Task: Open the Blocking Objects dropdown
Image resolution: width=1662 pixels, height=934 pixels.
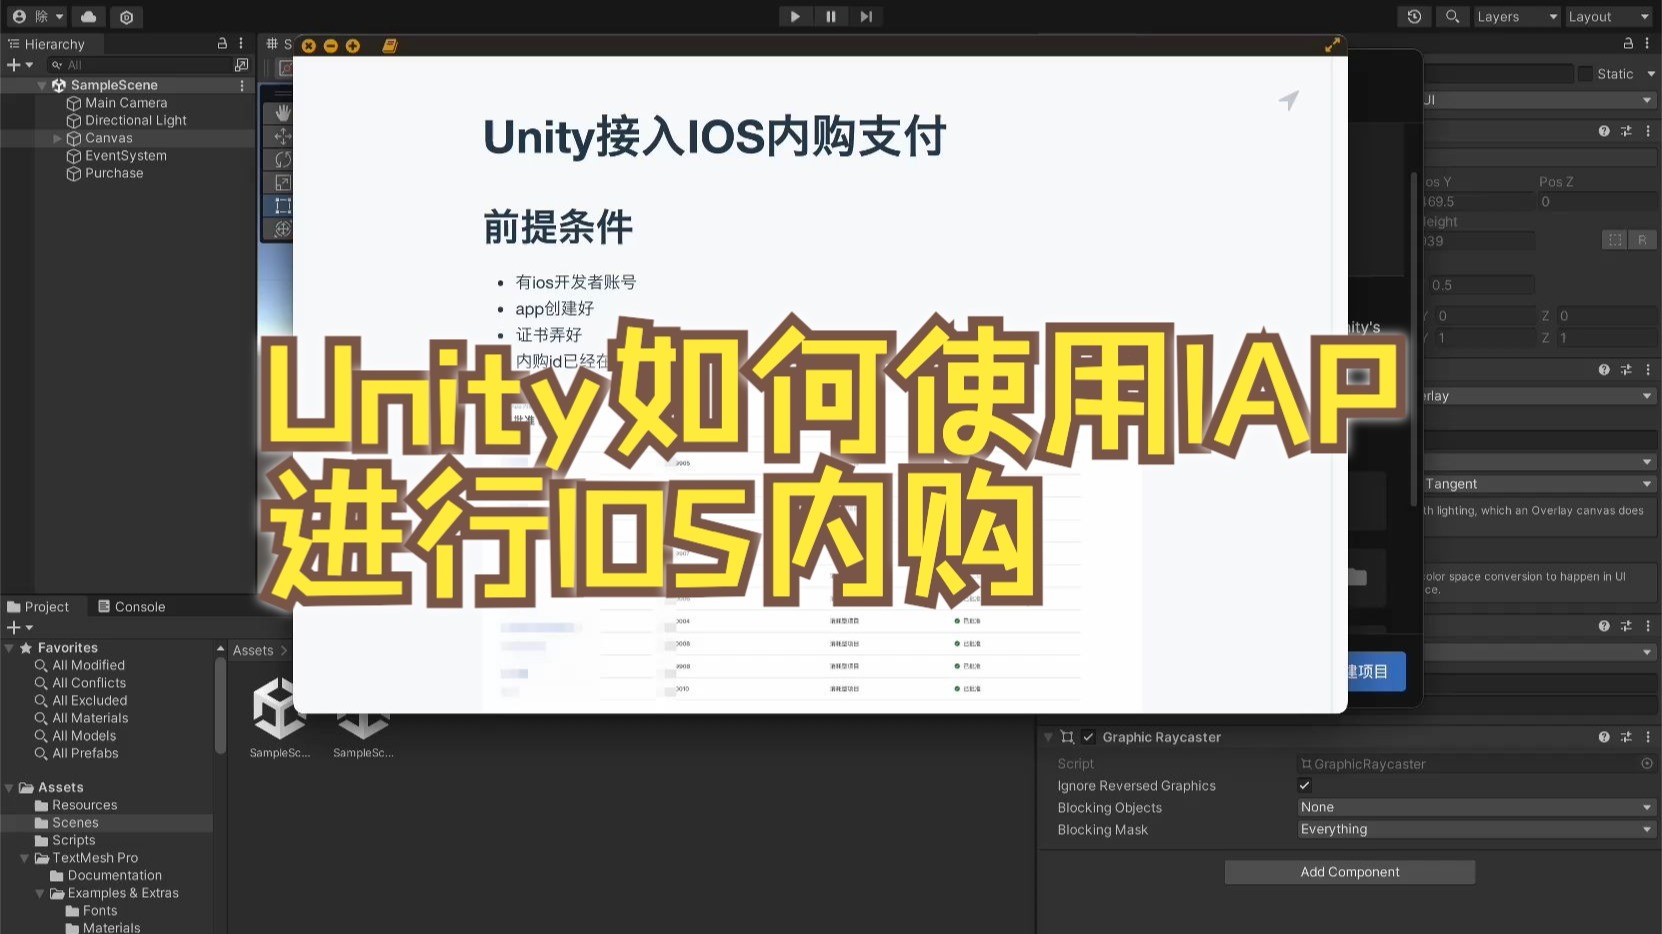Action: [x=1473, y=807]
